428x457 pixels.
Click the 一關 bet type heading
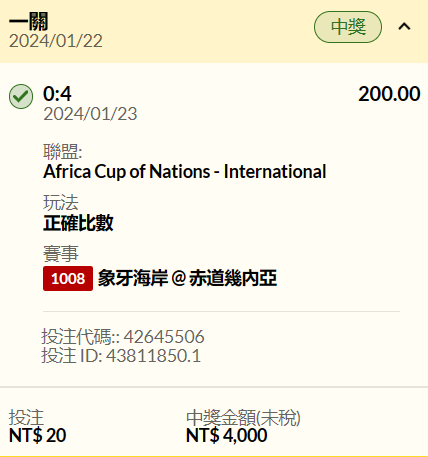[x=29, y=22]
